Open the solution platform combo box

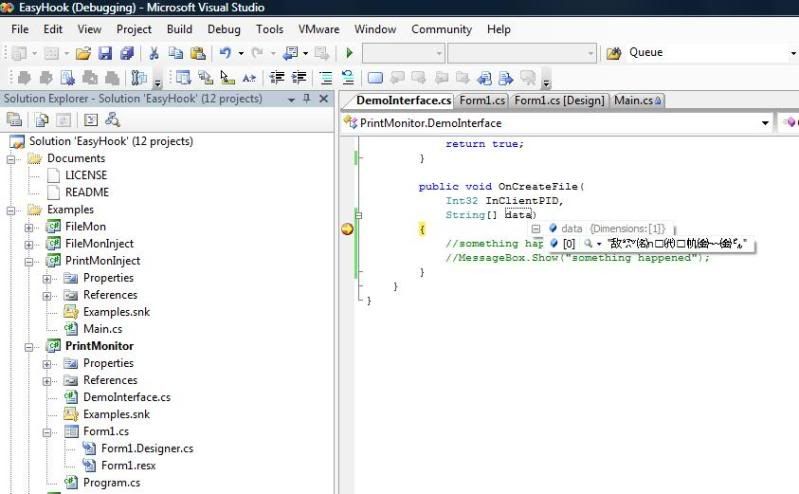(521, 53)
